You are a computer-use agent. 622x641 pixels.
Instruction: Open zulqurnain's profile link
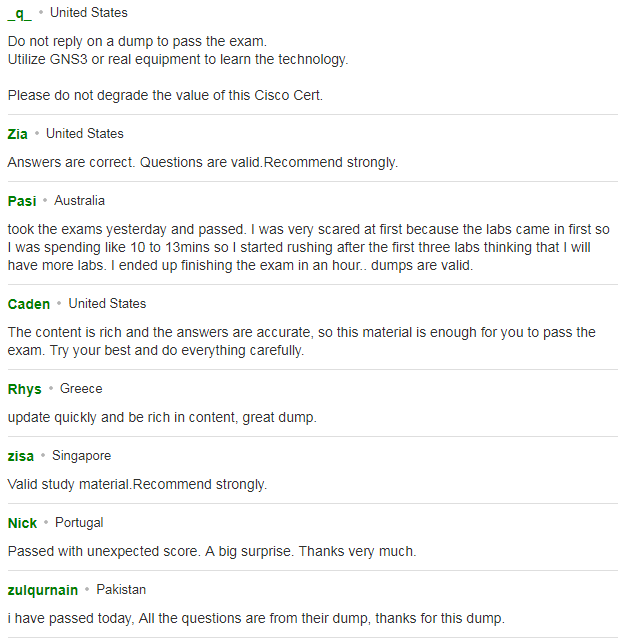coord(43,590)
